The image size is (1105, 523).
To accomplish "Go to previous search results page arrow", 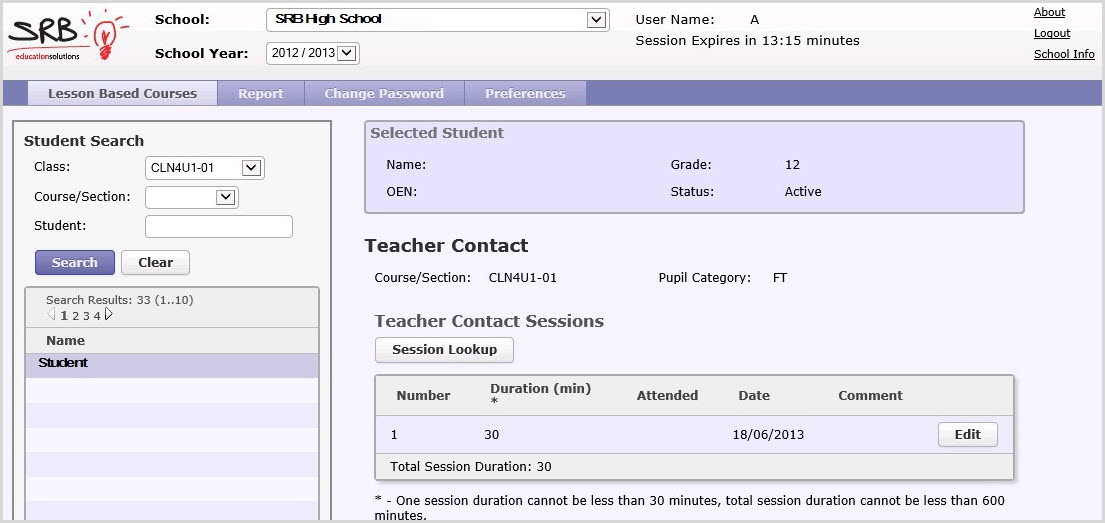I will coord(51,315).
